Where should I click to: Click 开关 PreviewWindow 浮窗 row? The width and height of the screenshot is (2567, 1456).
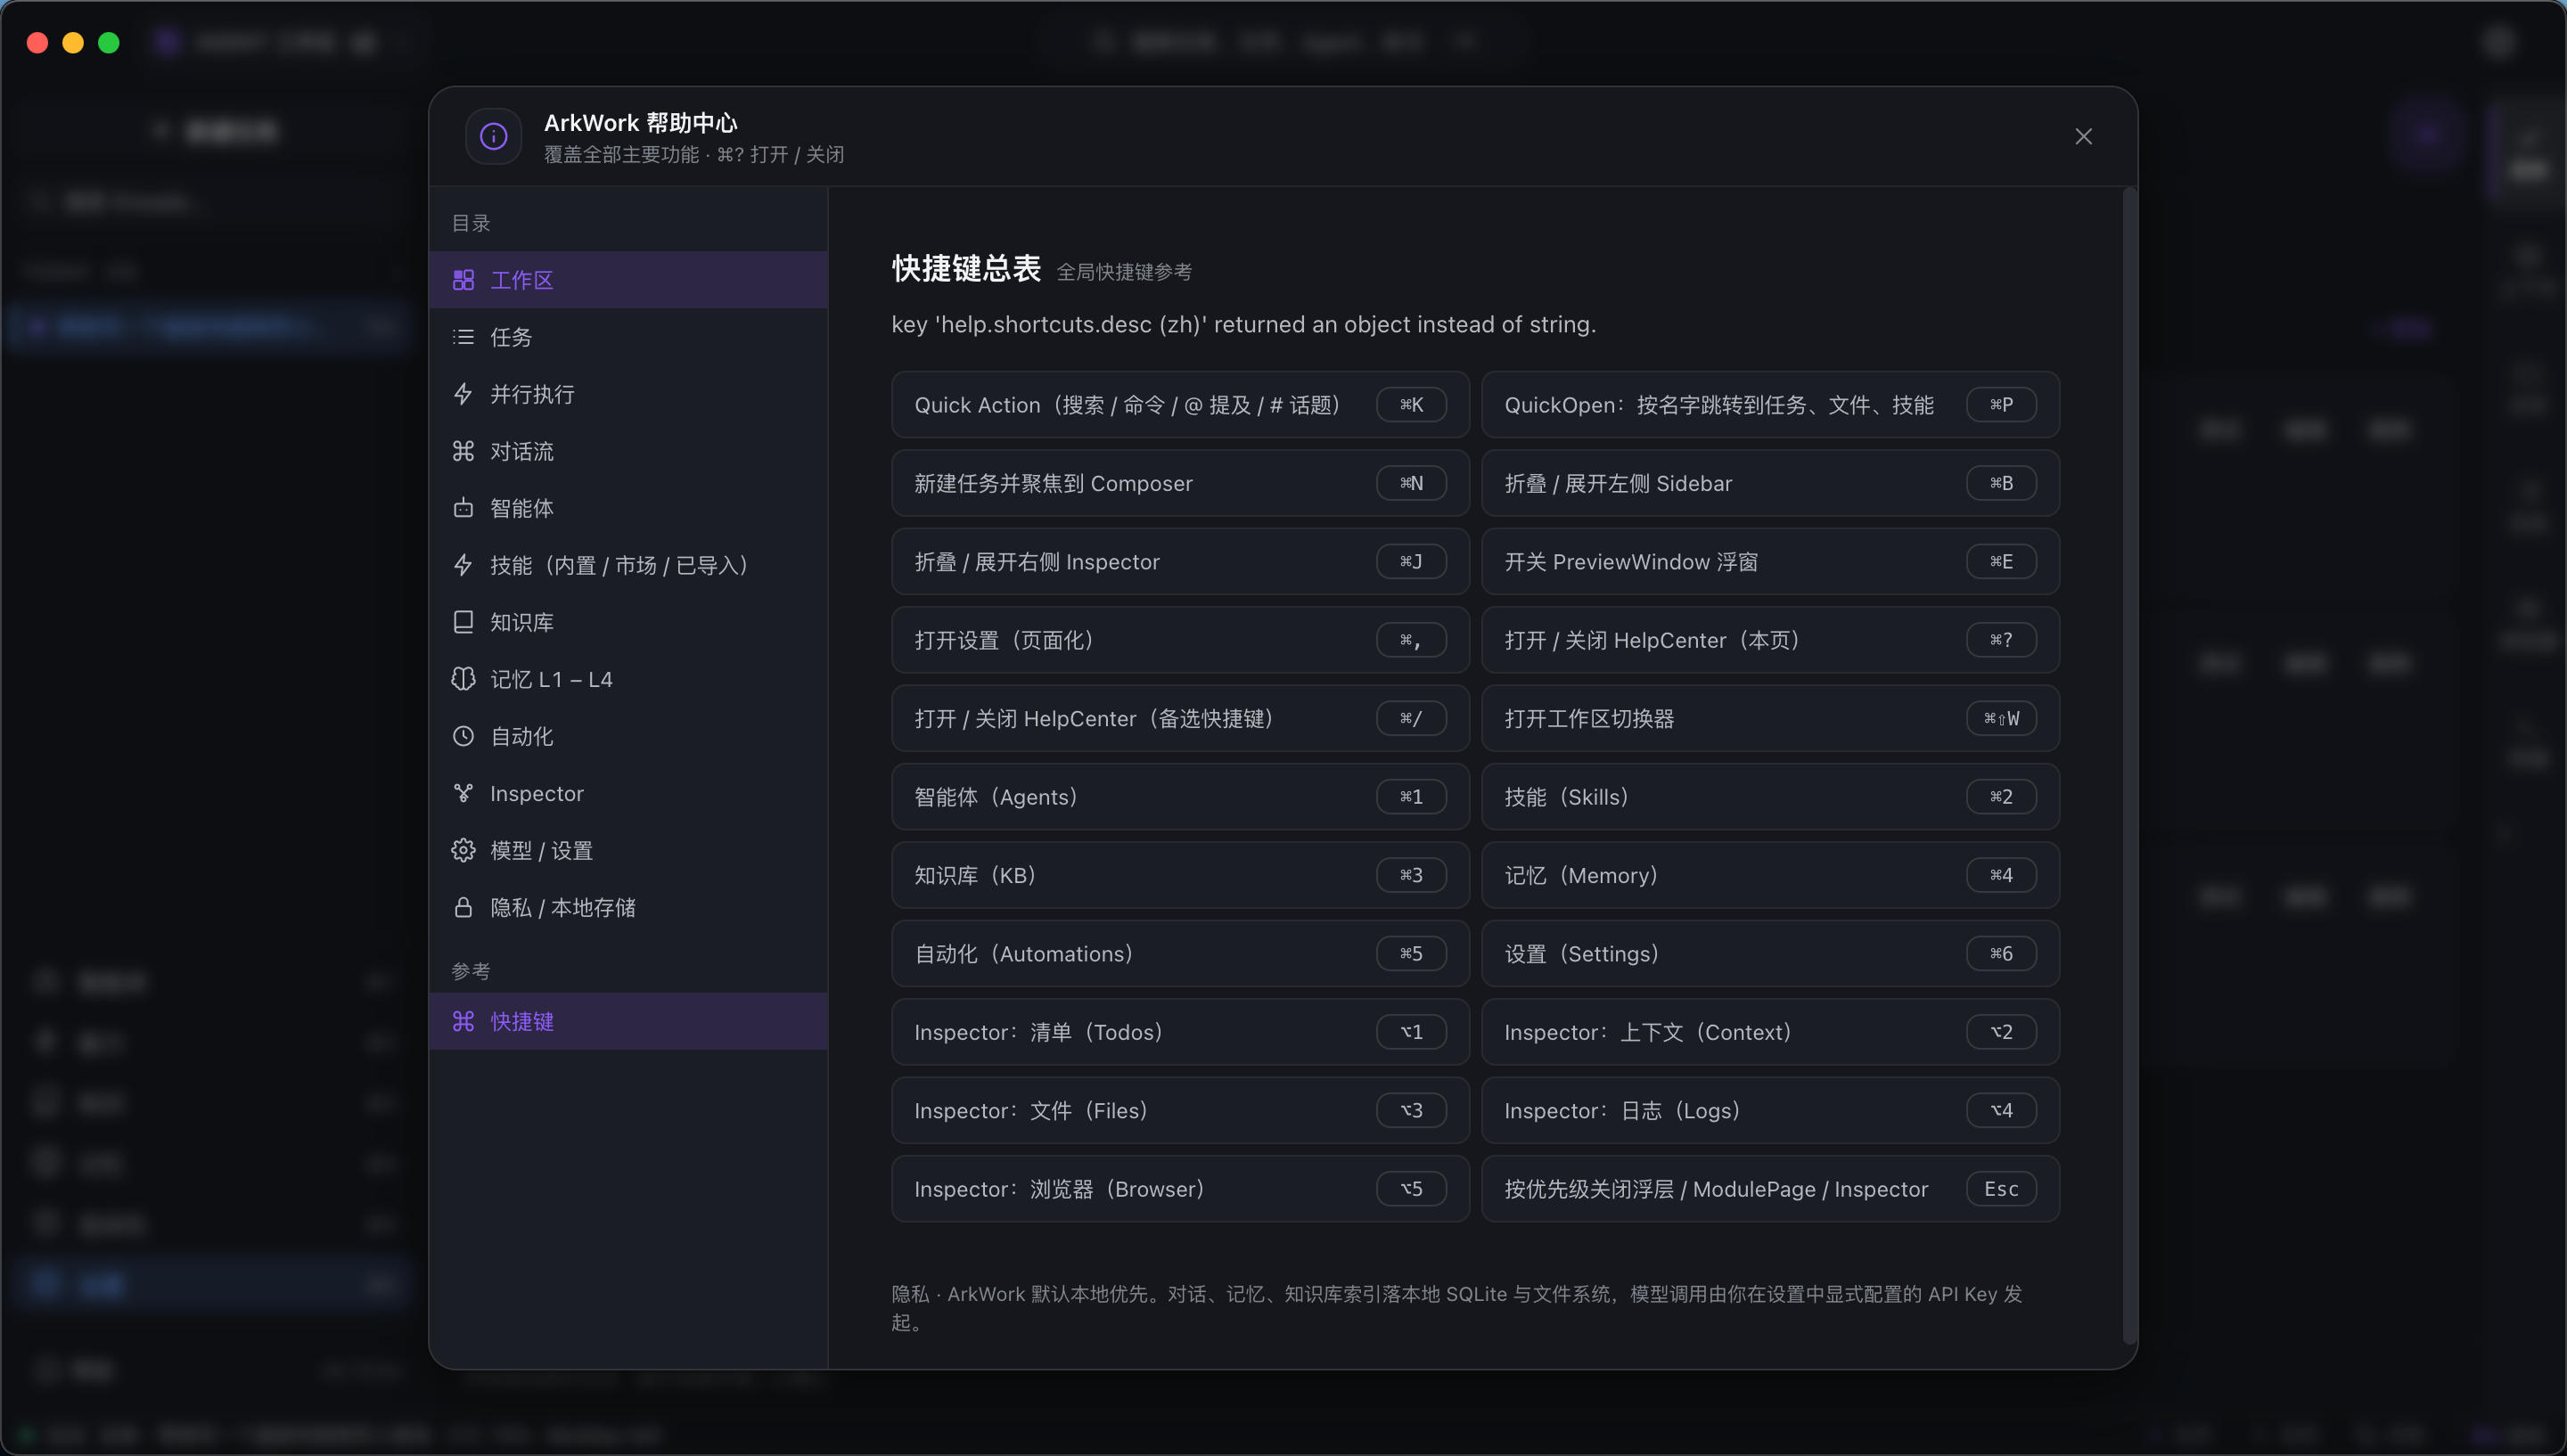click(1770, 562)
